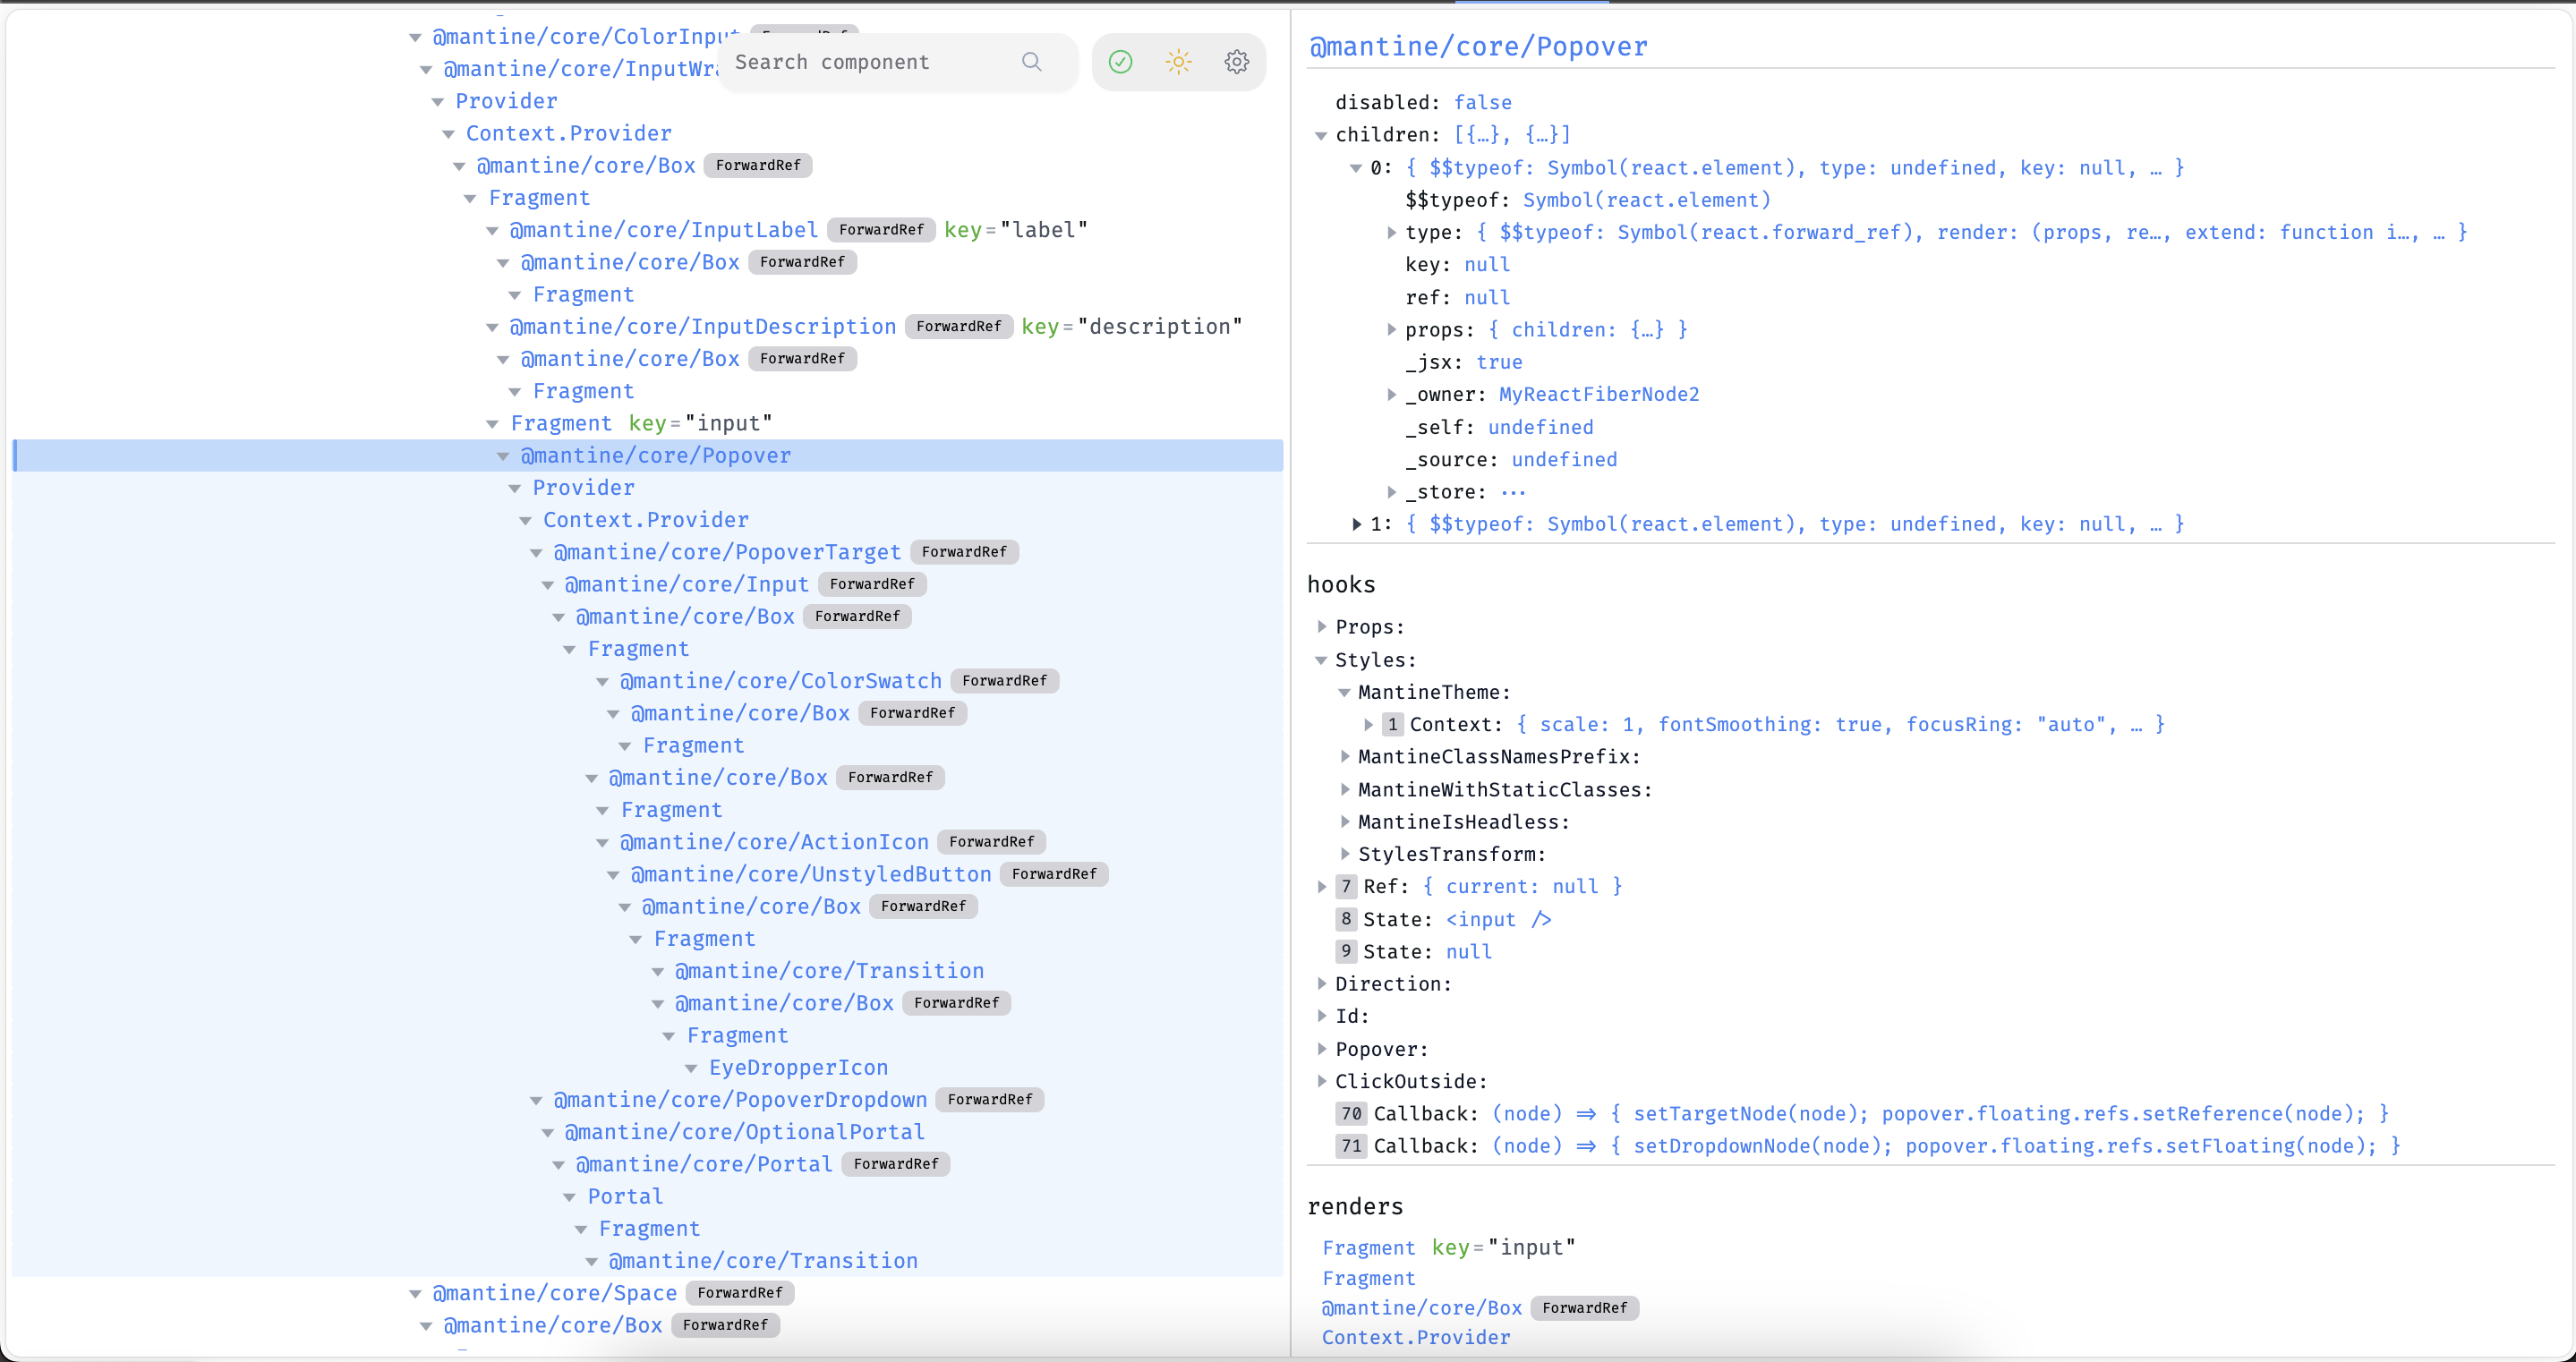Click Callback 70 setTargetNode function
The height and width of the screenshot is (1362, 2576).
tap(1940, 1114)
